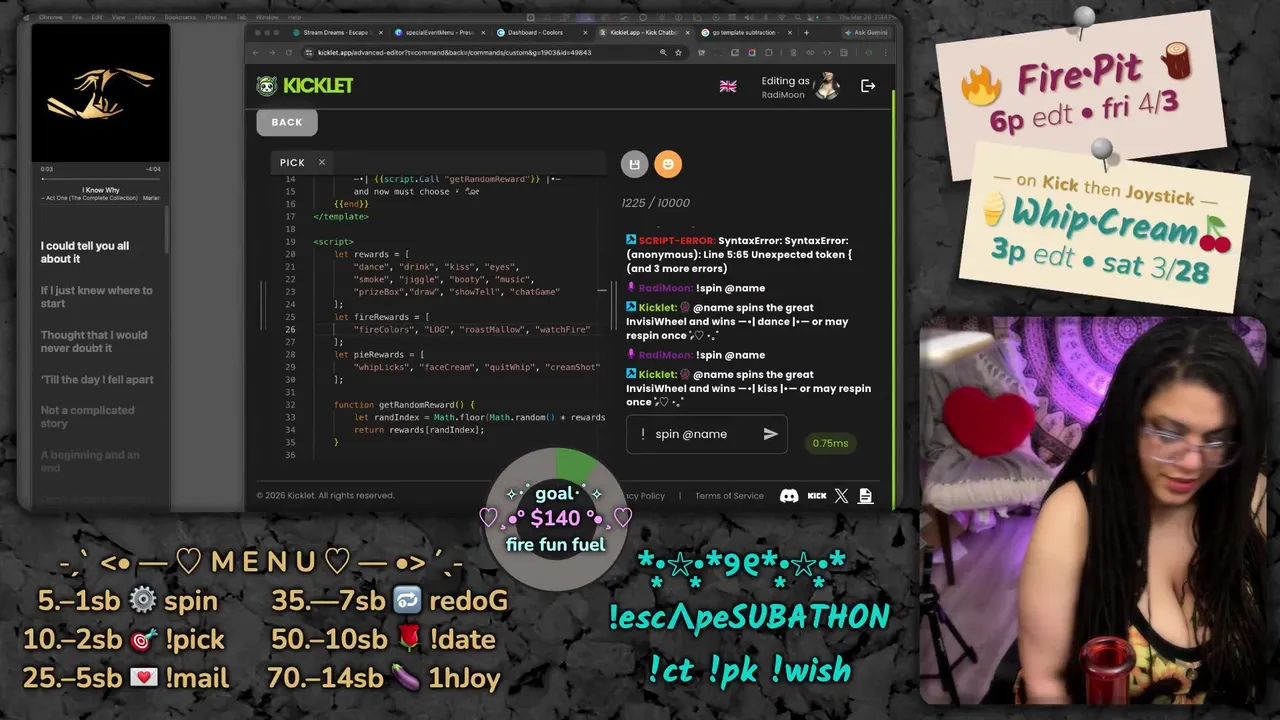The image size is (1280, 720).
Task: Click the BACK button
Action: (x=287, y=122)
